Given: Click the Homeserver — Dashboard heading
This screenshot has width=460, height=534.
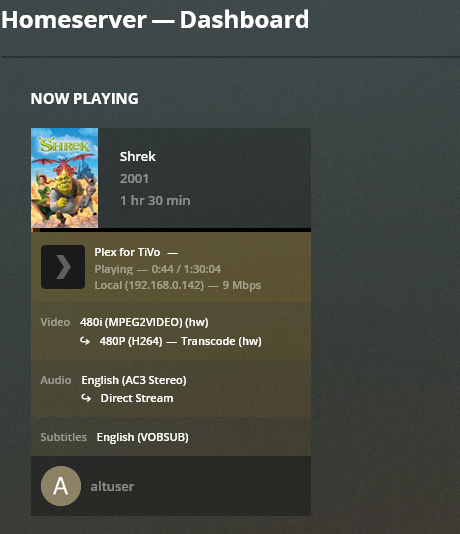Looking at the screenshot, I should (x=155, y=20).
